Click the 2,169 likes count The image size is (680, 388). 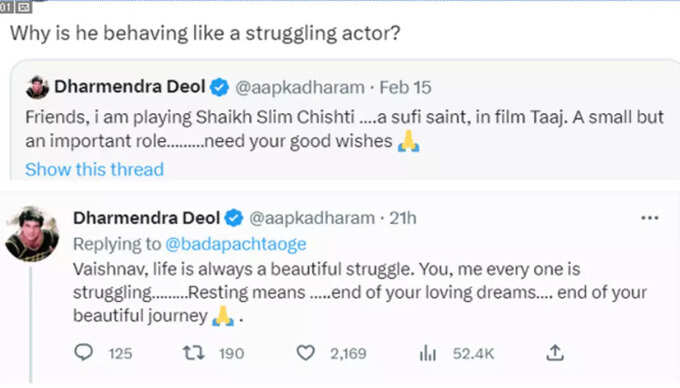[348, 354]
